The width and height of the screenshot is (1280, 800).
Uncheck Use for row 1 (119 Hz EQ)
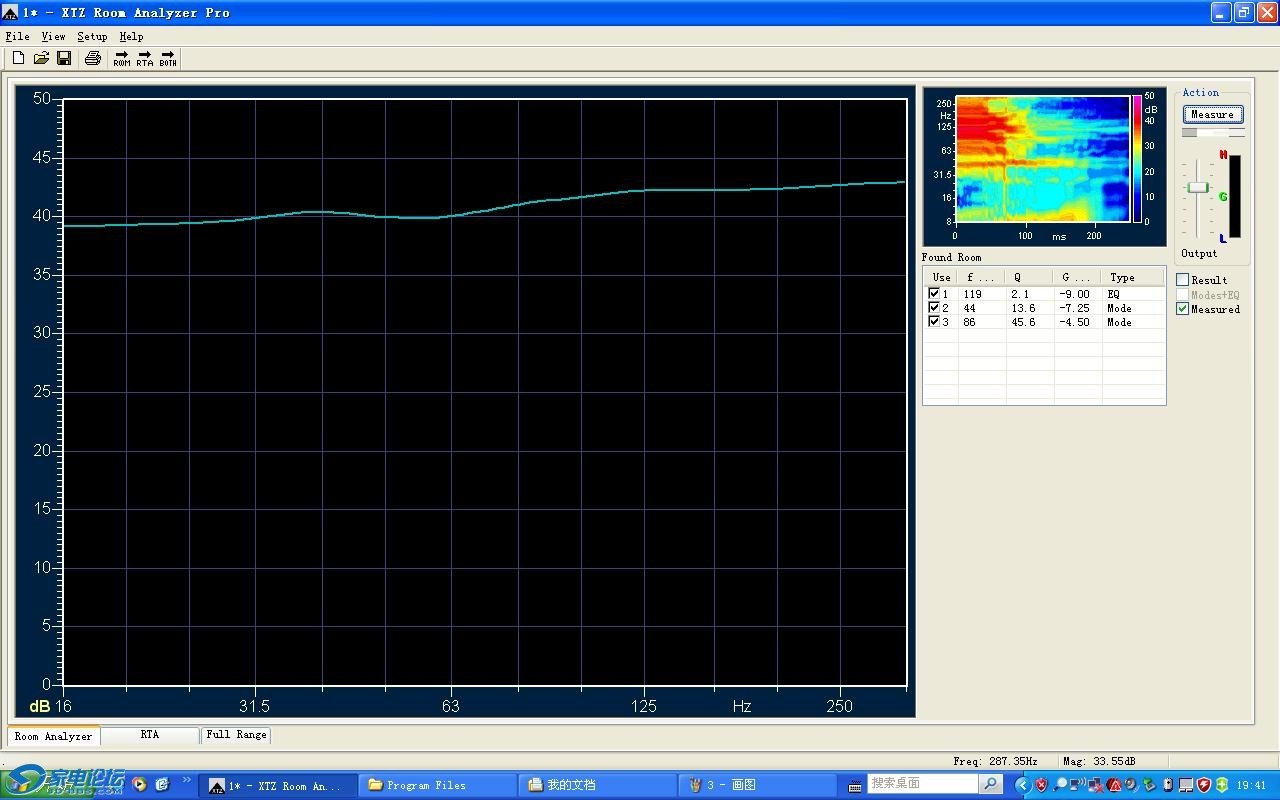(x=934, y=294)
